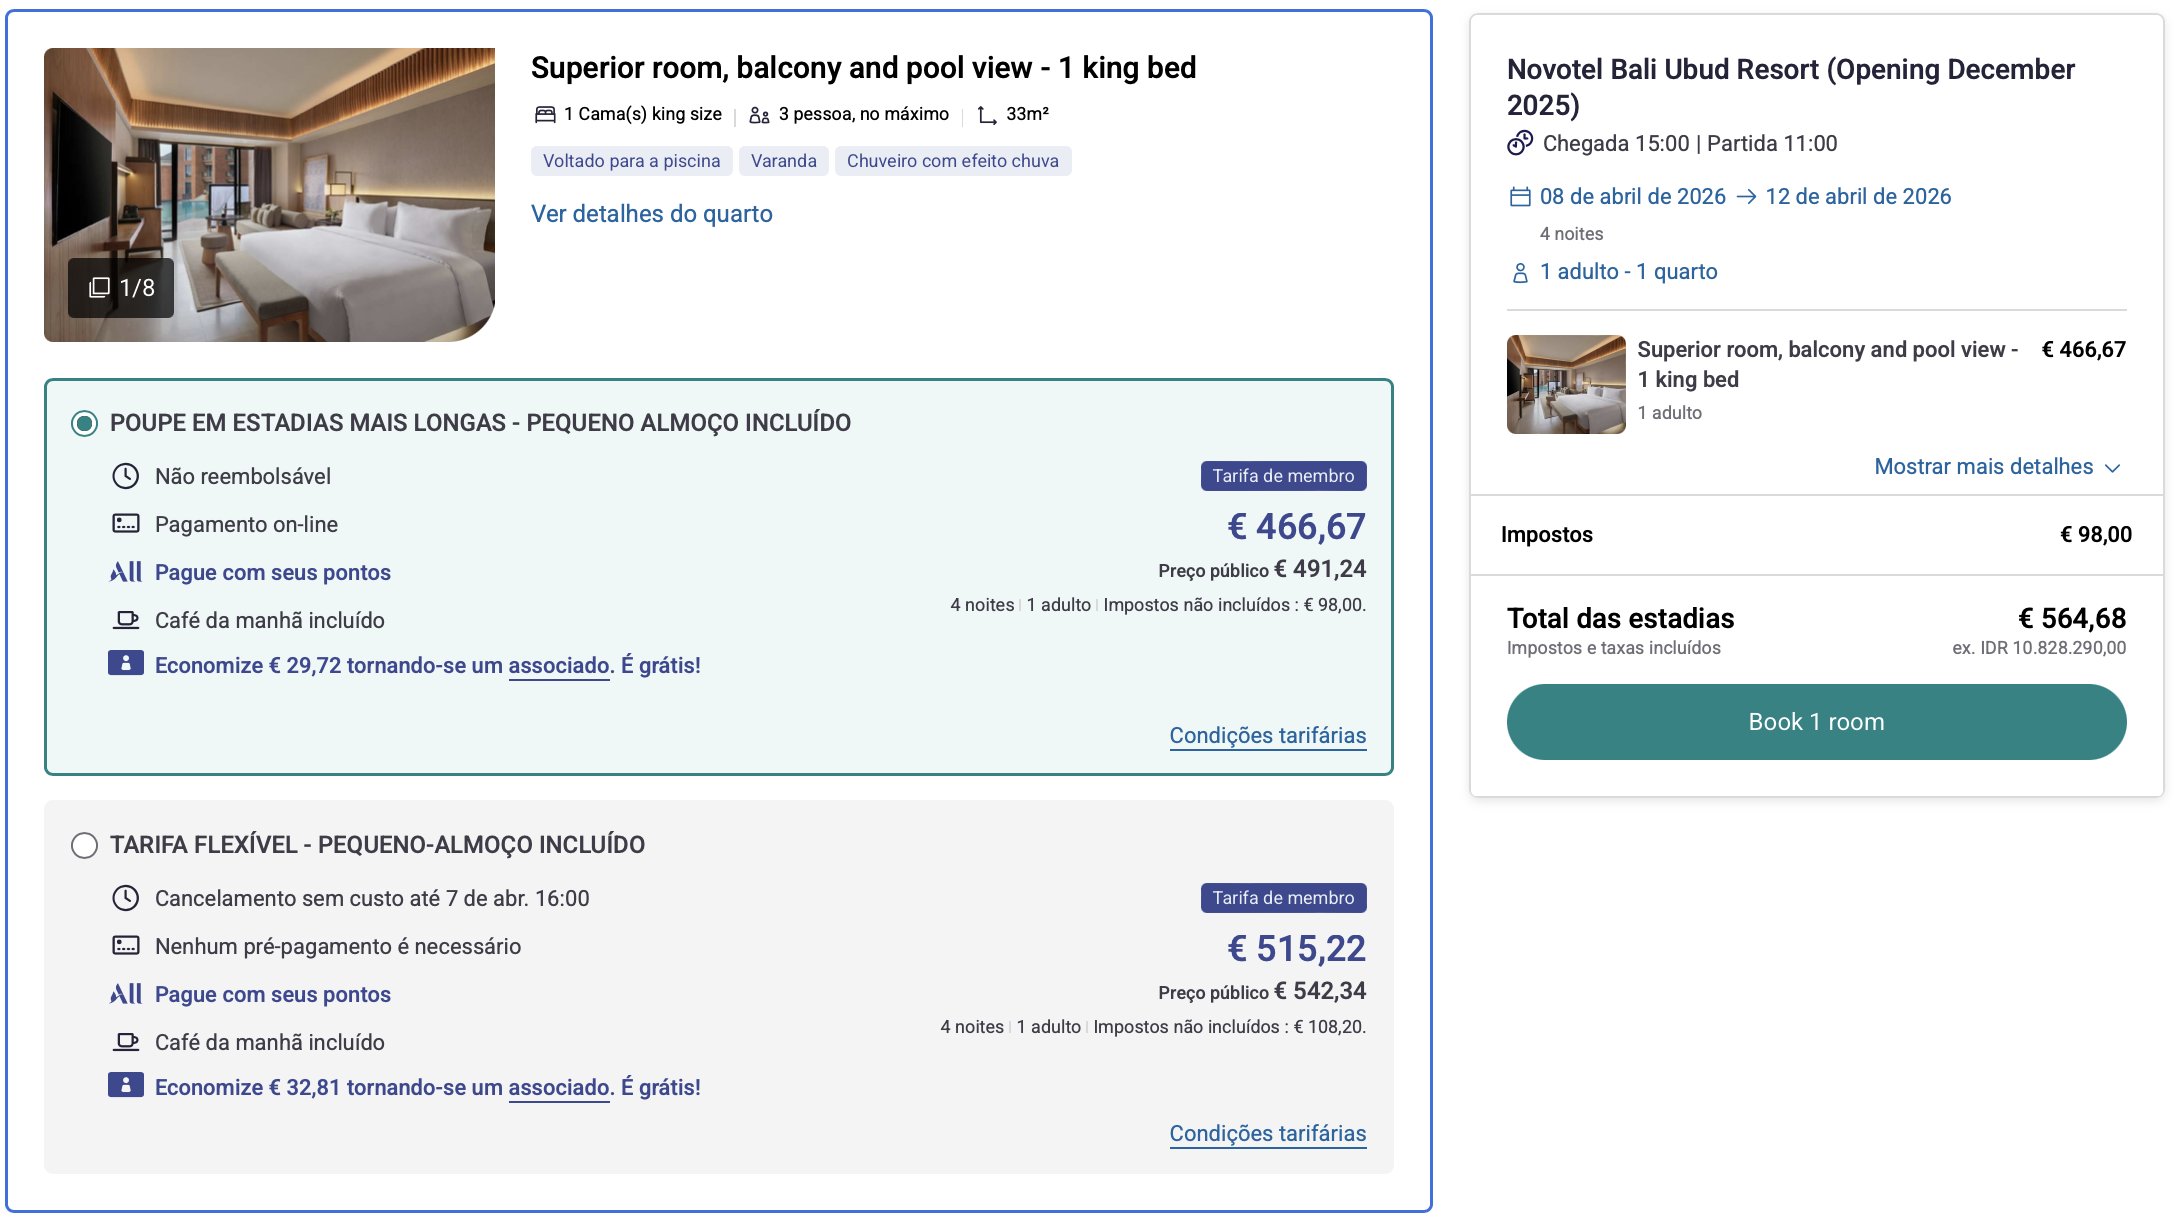Click the king bed icon in room info

(x=545, y=115)
